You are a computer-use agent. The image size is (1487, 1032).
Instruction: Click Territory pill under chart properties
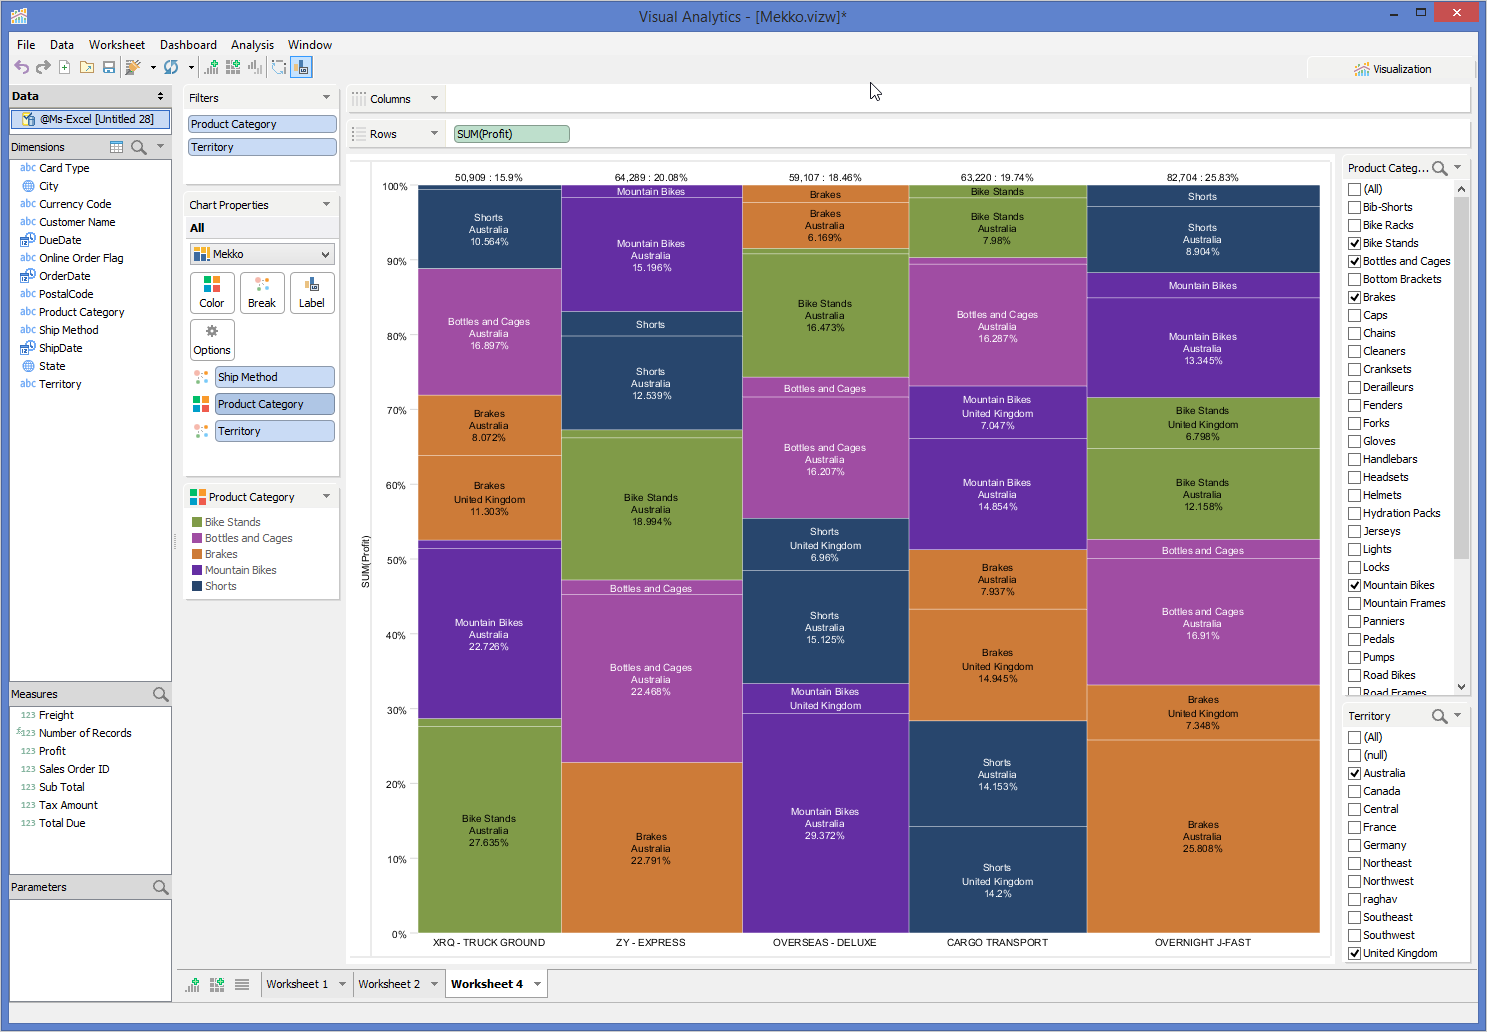[275, 431]
